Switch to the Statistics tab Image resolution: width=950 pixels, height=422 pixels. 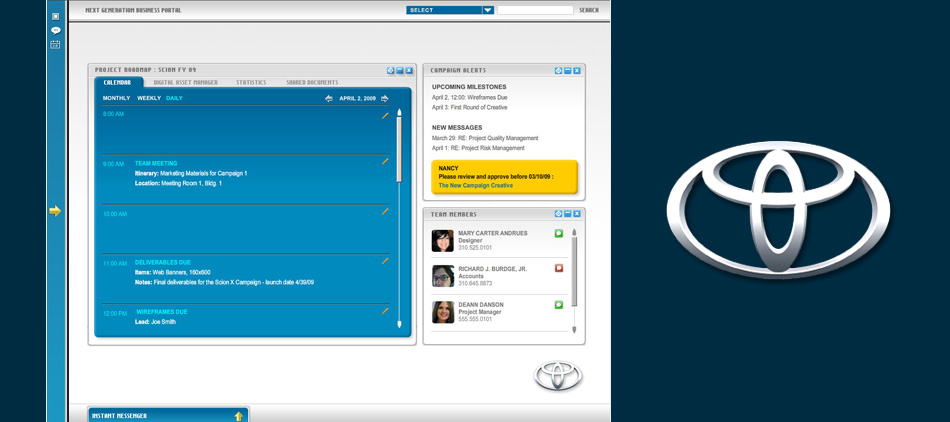click(x=251, y=82)
